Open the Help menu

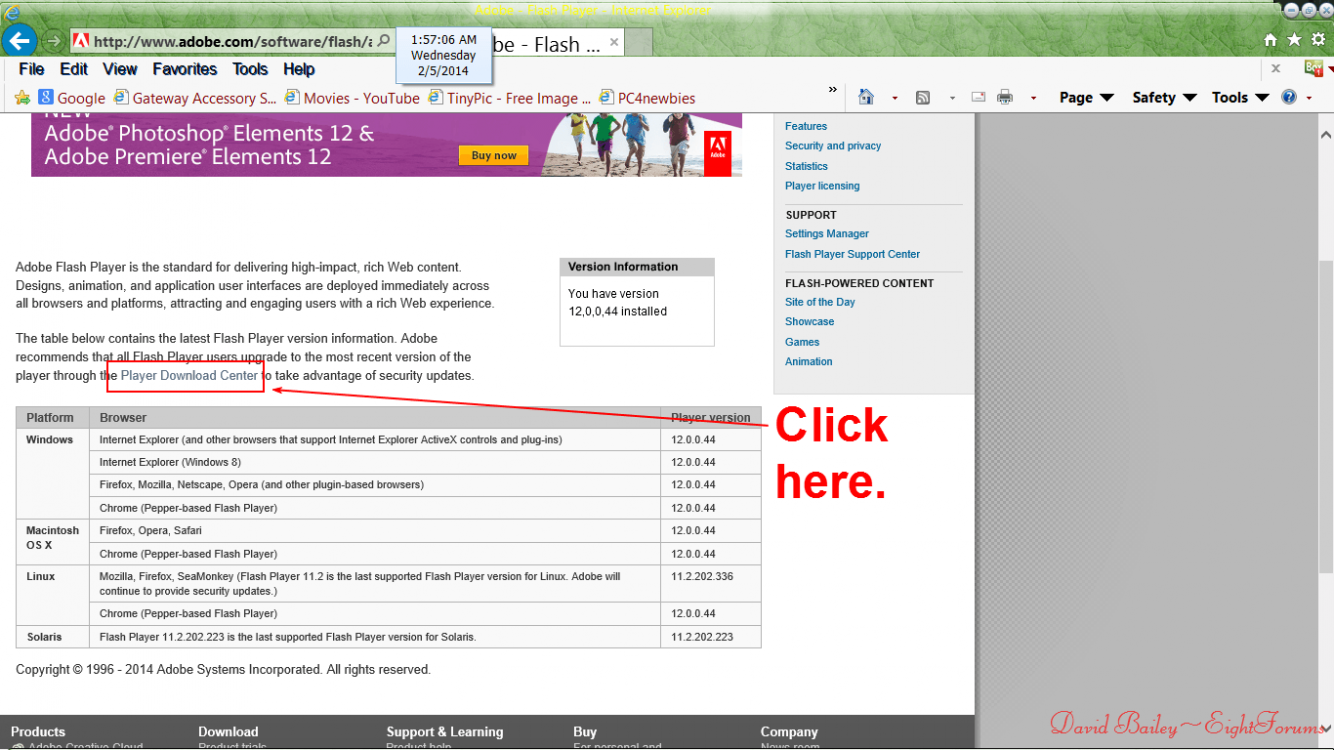[x=299, y=69]
